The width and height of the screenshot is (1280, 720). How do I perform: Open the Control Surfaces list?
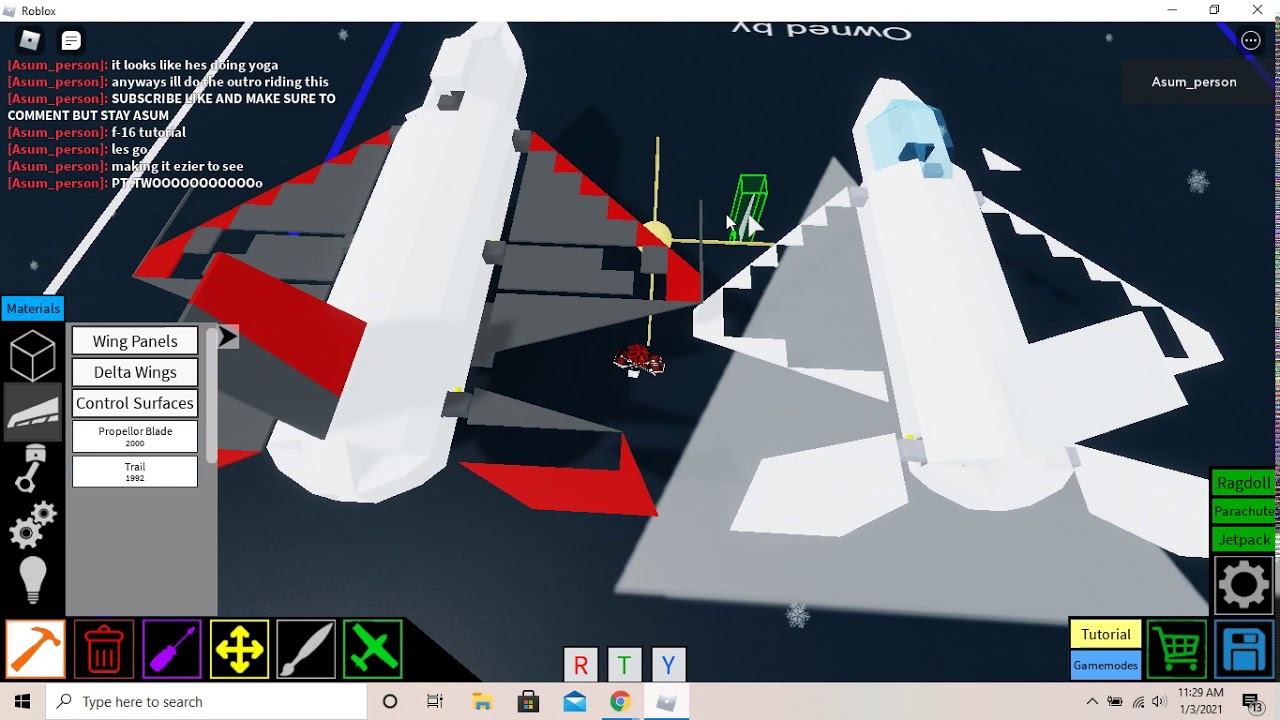pyautogui.click(x=135, y=403)
